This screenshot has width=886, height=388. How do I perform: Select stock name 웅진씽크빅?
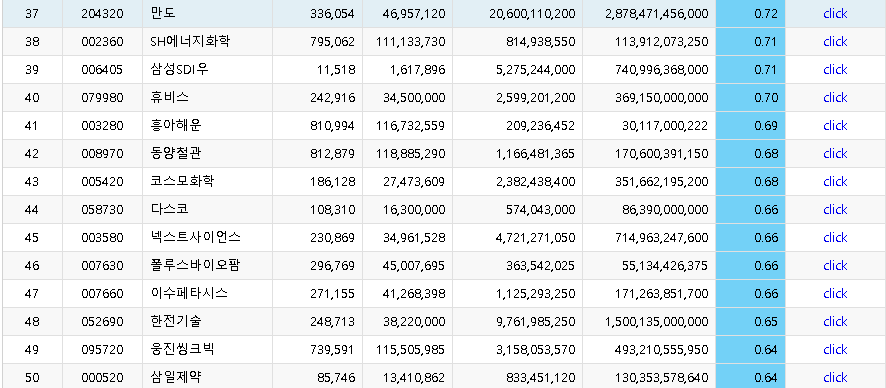coord(183,350)
